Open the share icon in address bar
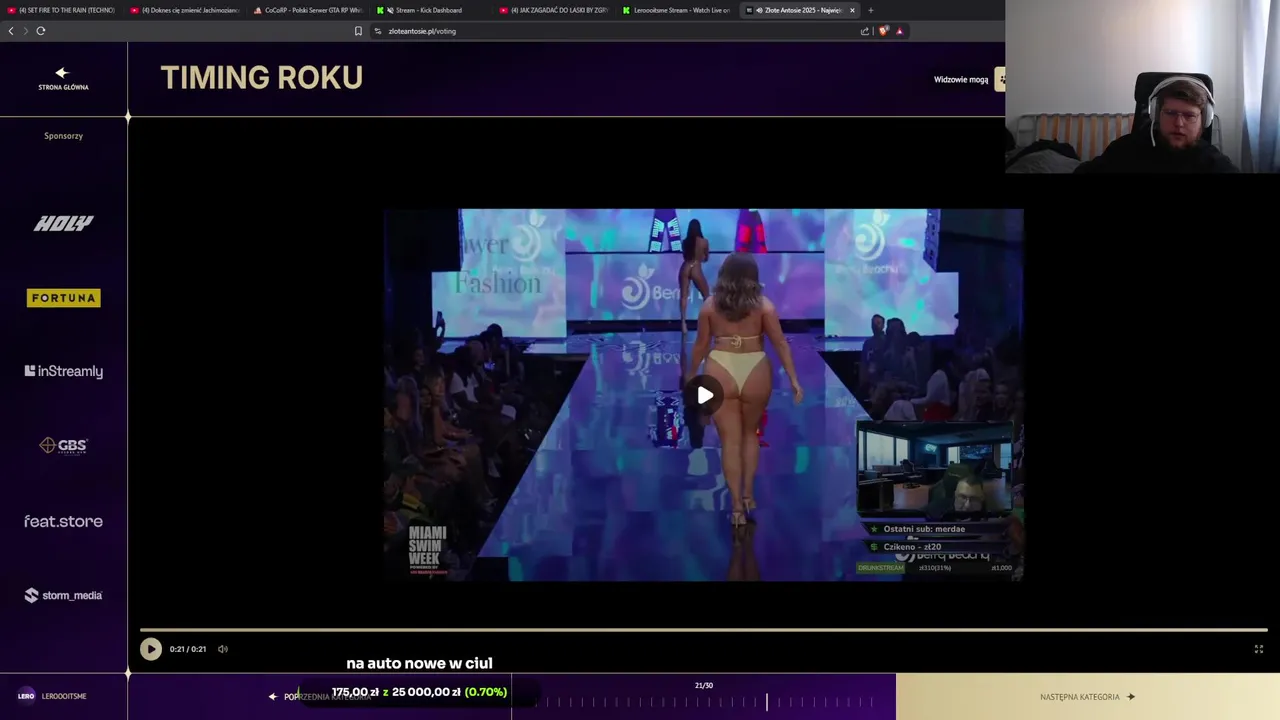The image size is (1280, 720). (x=865, y=31)
